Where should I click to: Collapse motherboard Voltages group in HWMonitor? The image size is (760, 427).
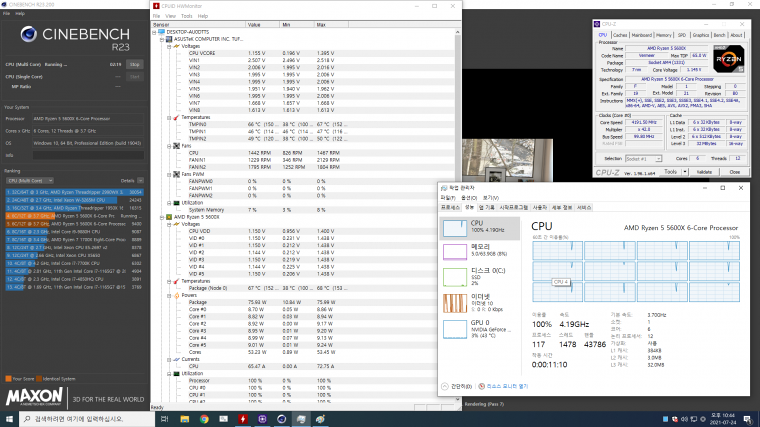(169, 47)
